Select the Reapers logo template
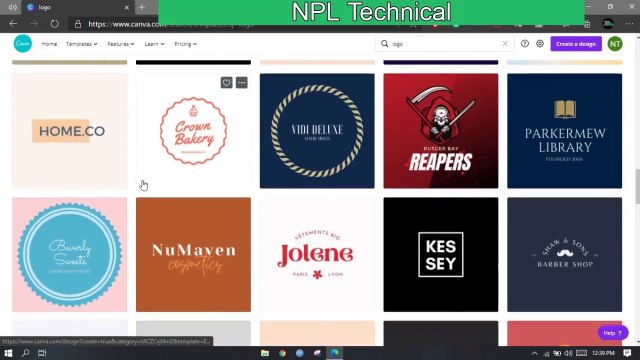Image resolution: width=640 pixels, height=360 pixels. point(441,131)
